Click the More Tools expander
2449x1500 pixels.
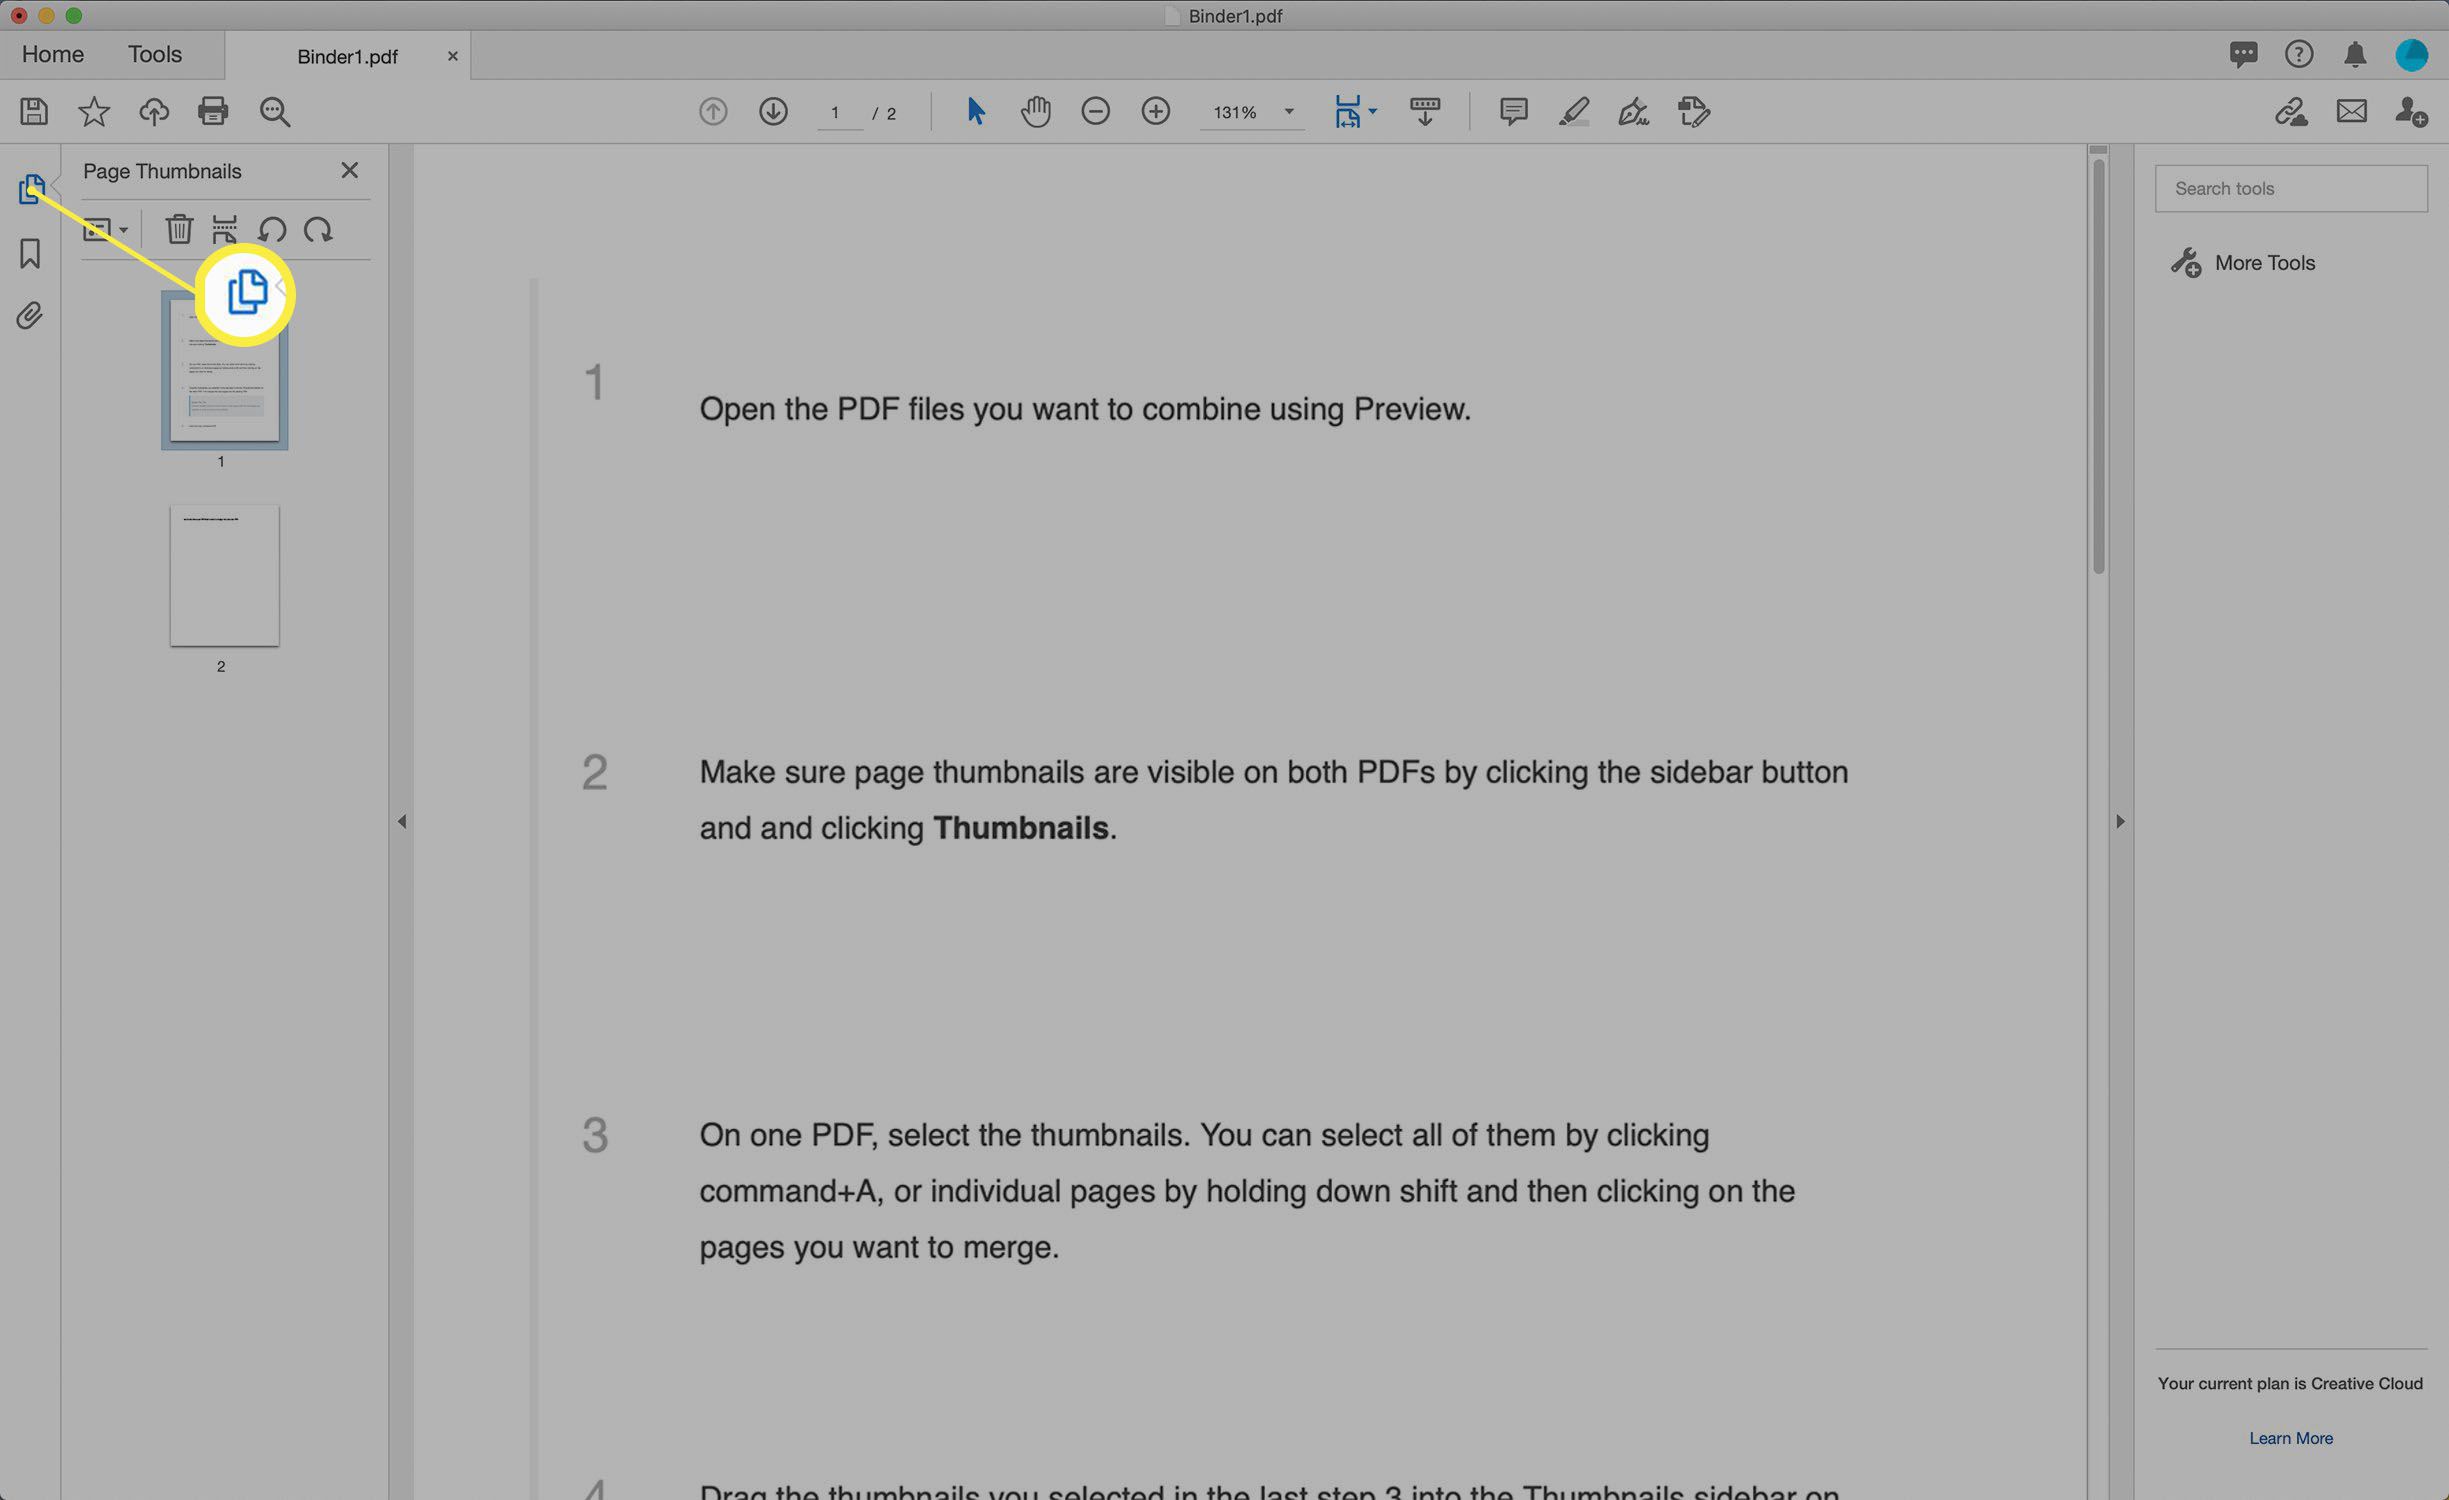[2265, 263]
